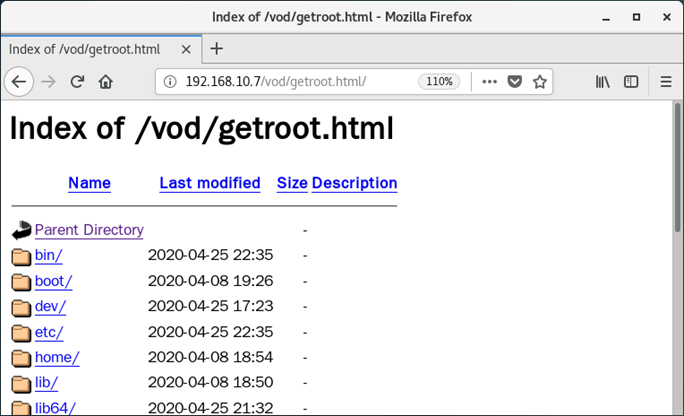Reload the current page
The image size is (684, 416).
pos(77,82)
